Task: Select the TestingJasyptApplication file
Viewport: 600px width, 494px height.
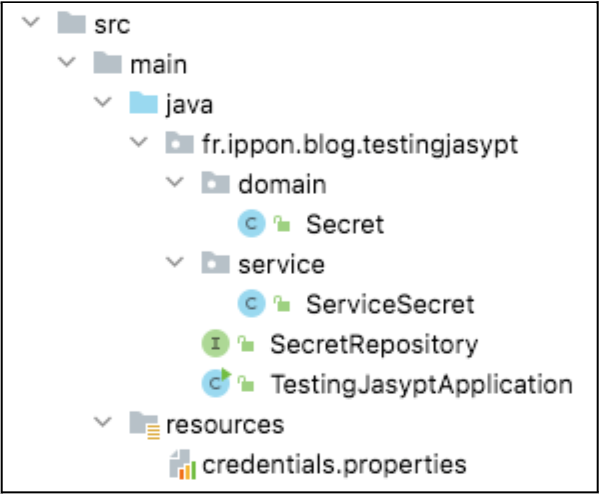Action: 421,384
